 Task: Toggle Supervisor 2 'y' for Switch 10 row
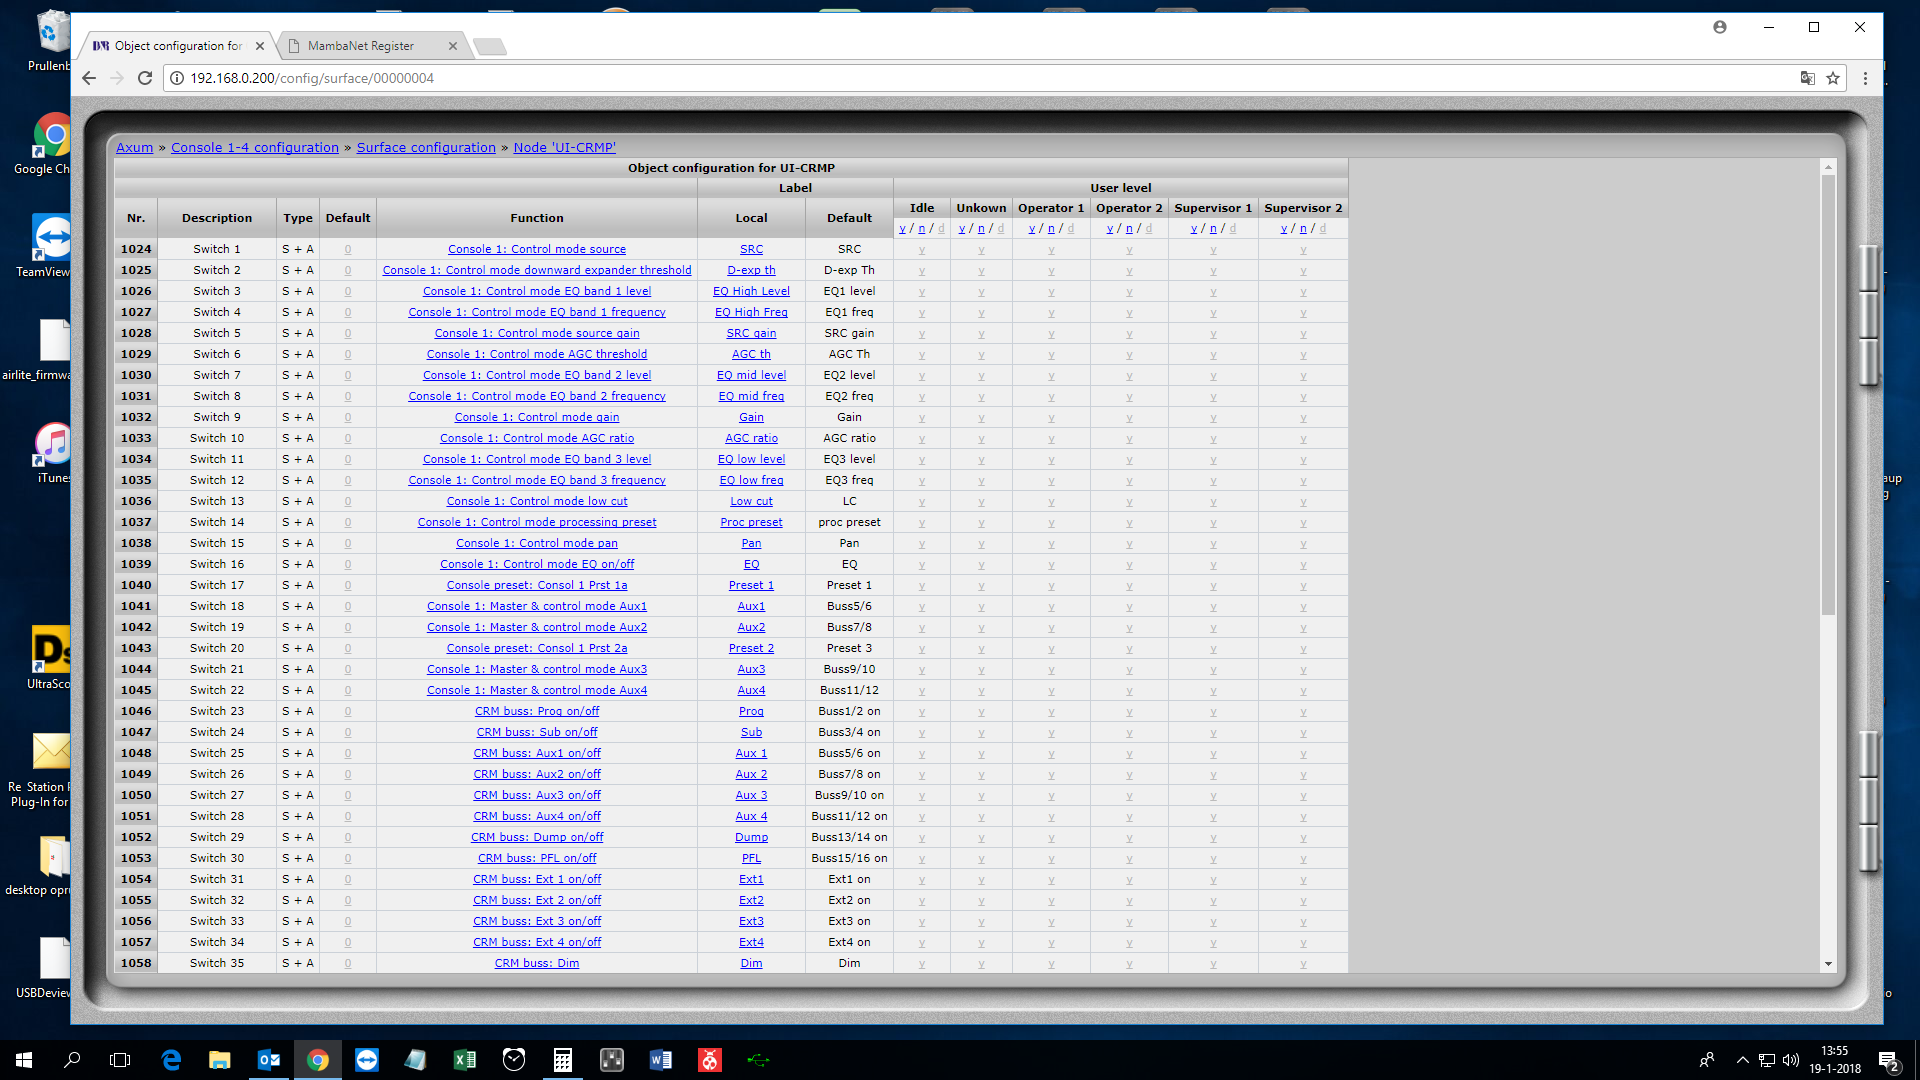[x=1303, y=439]
